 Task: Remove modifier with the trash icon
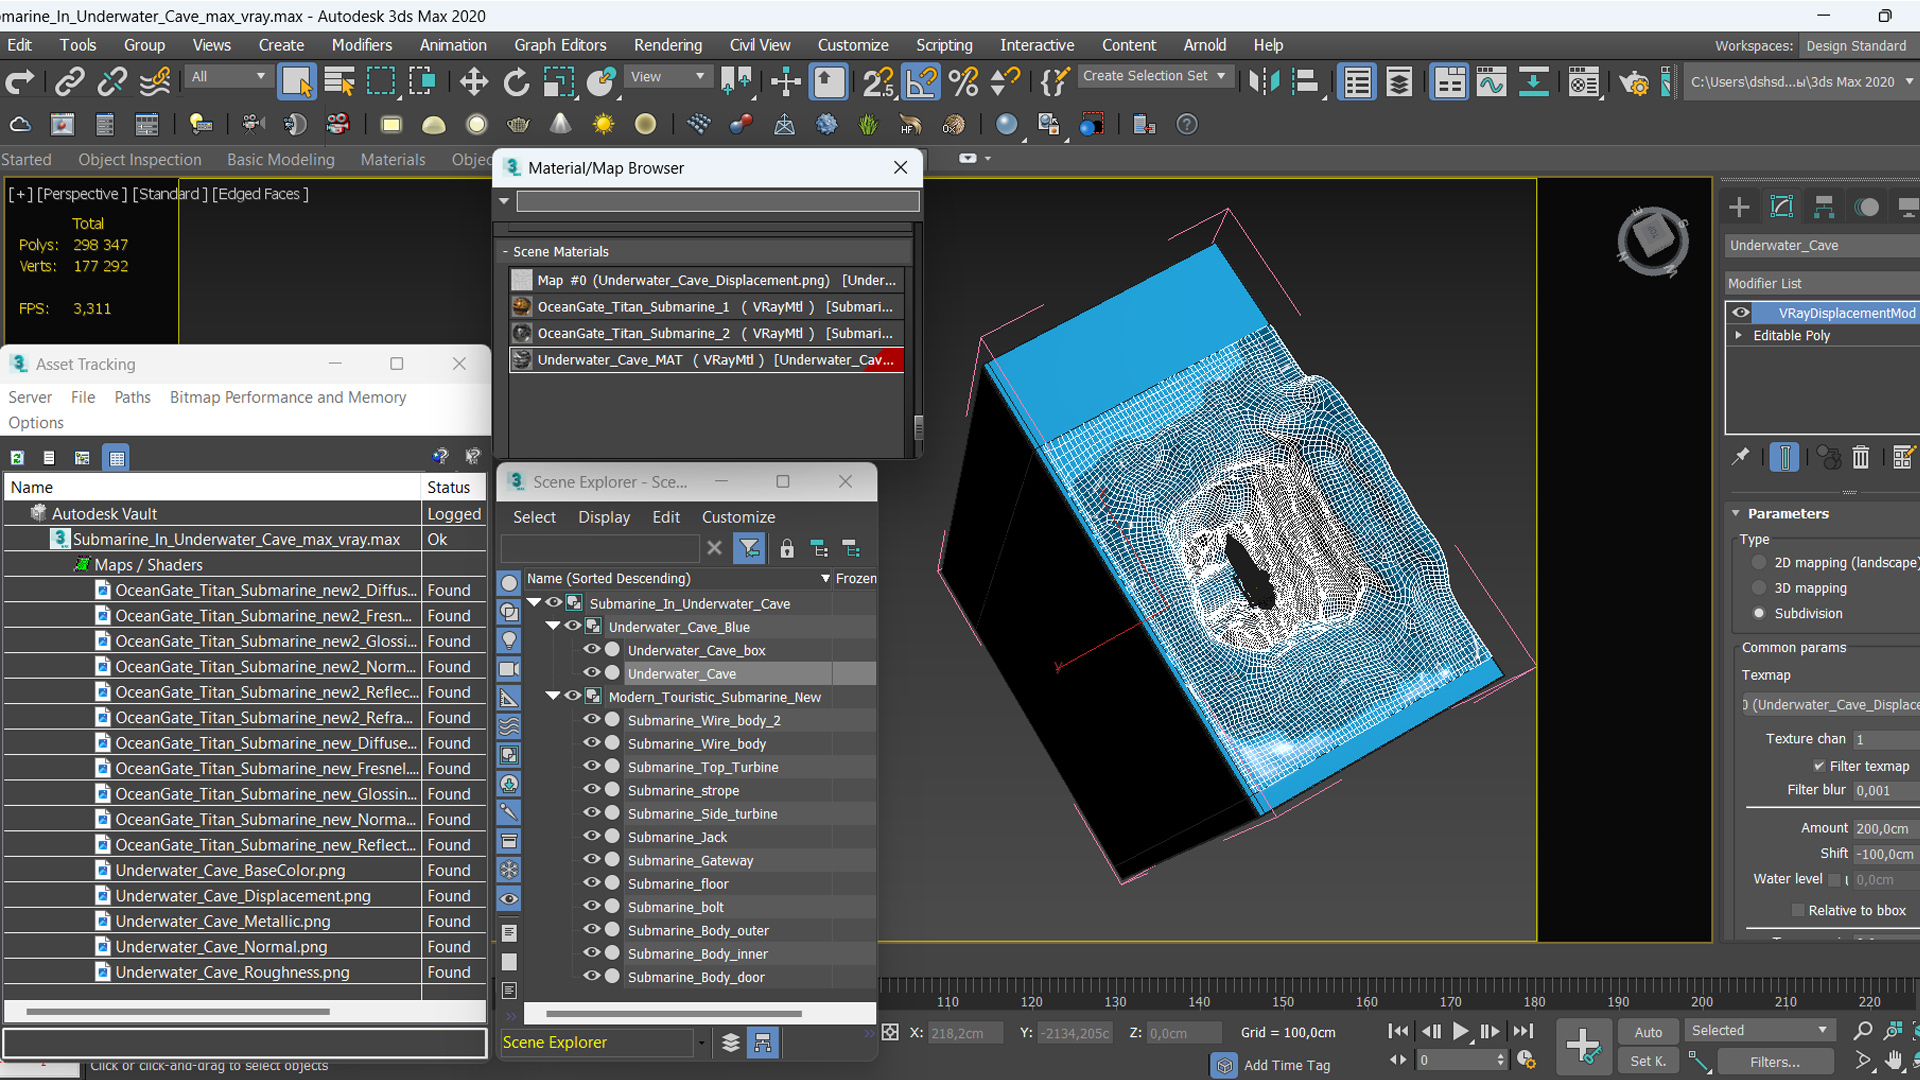coord(1860,458)
